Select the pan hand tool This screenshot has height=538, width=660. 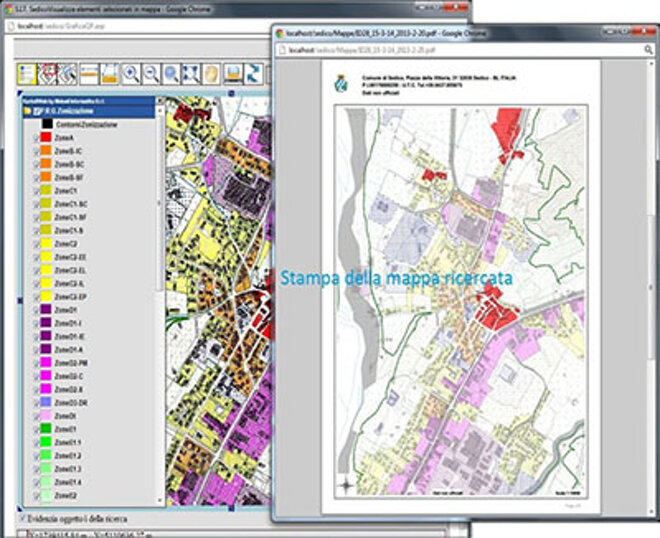[x=211, y=73]
